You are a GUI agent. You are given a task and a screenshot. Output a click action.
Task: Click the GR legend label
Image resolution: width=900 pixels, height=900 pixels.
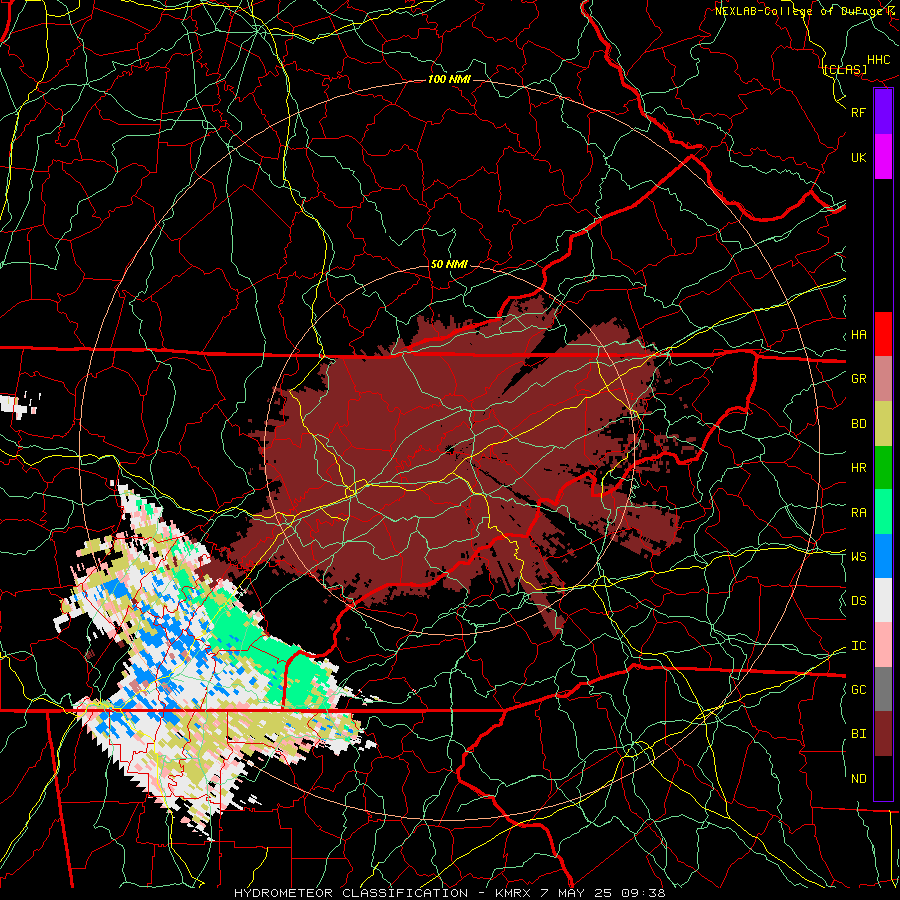click(x=858, y=379)
